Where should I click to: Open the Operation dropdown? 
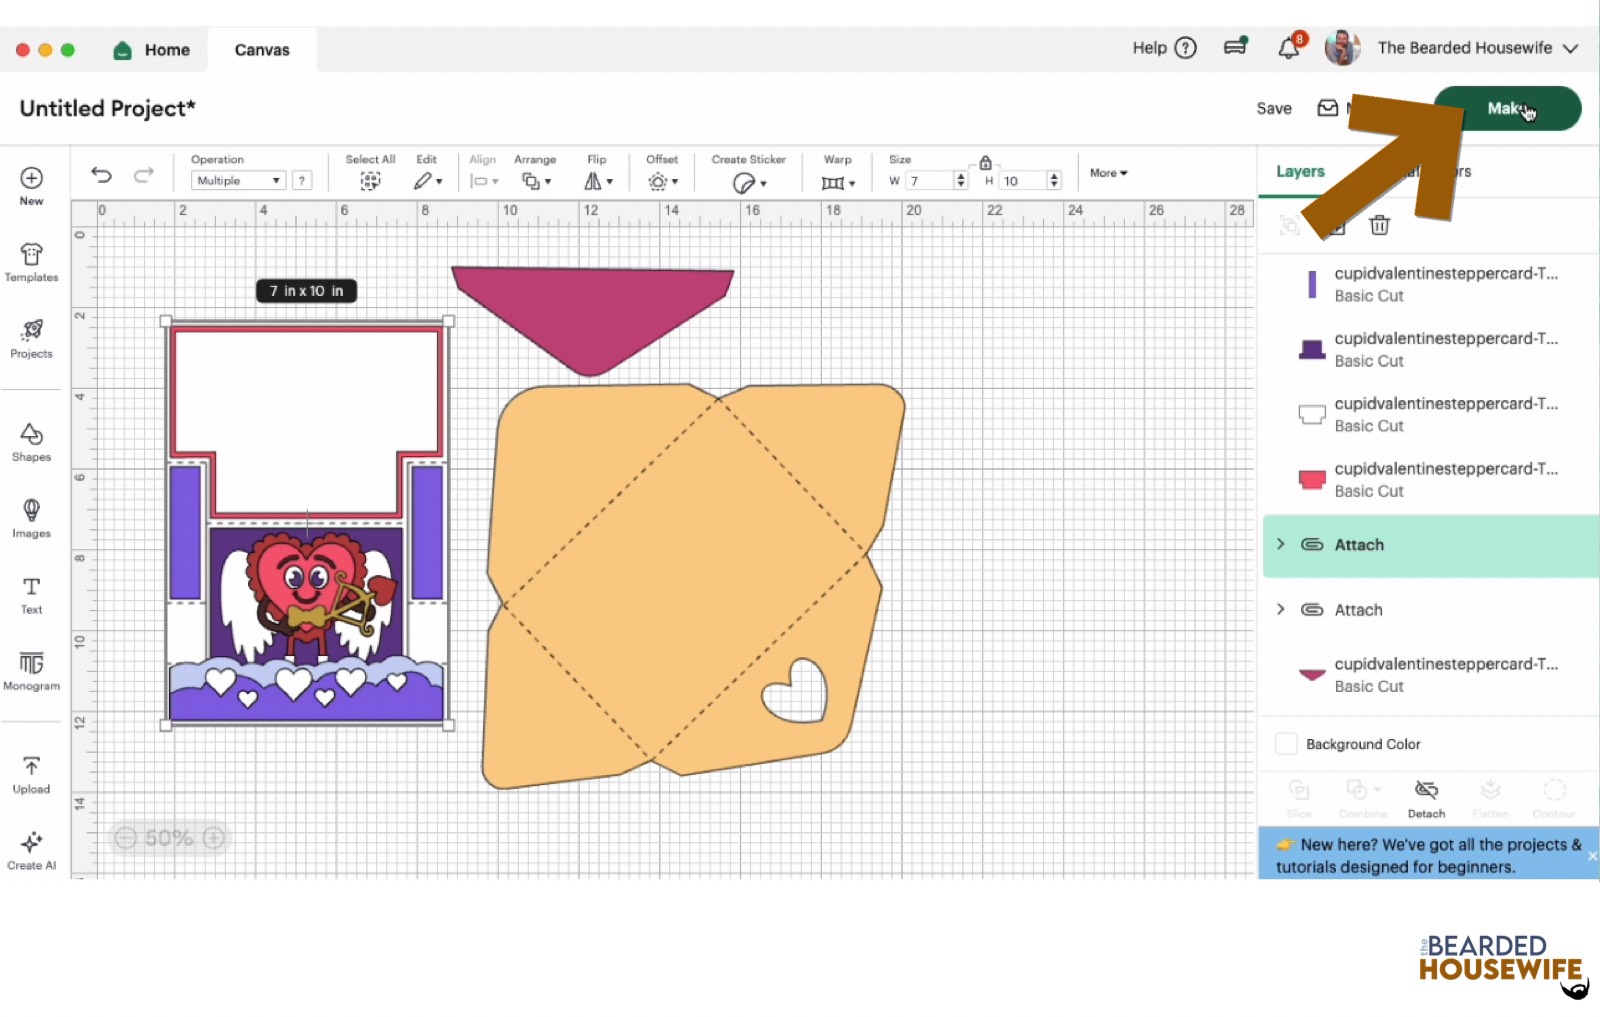[238, 181]
